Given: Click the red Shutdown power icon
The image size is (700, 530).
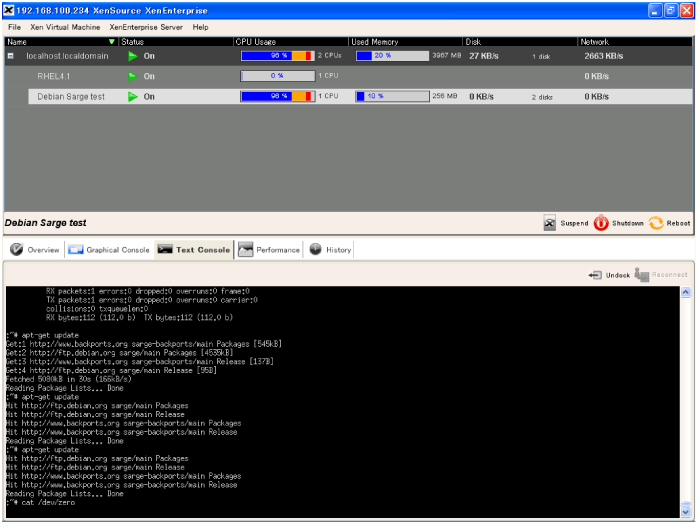Looking at the screenshot, I should (601, 223).
